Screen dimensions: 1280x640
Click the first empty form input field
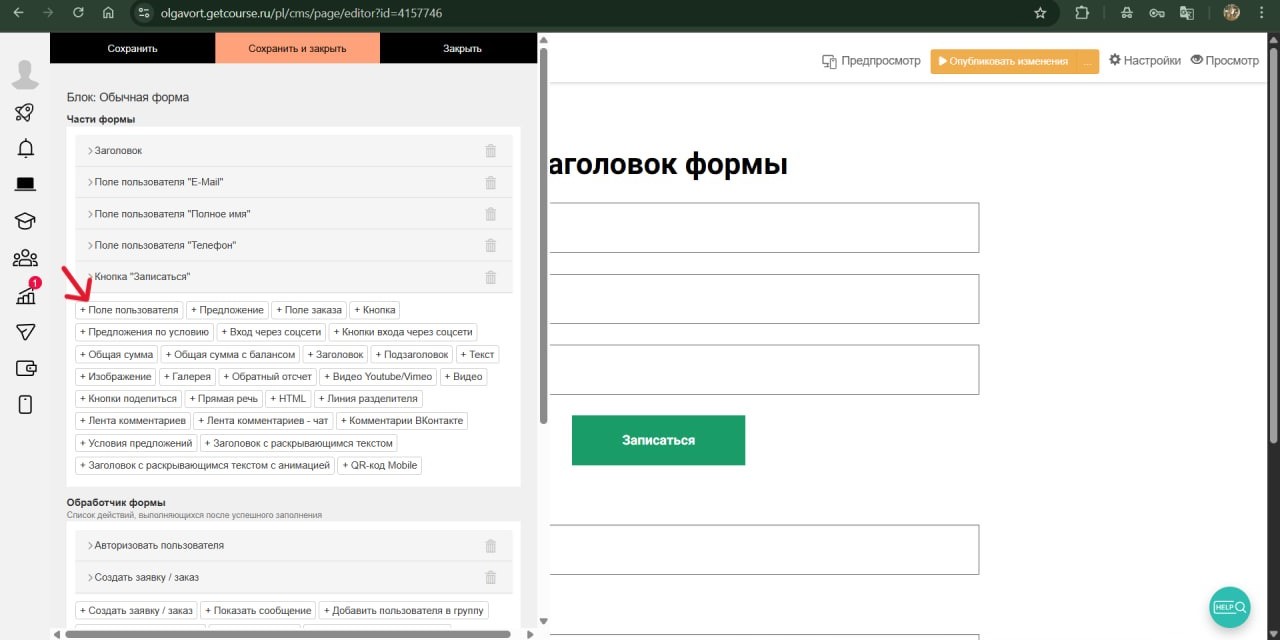[x=763, y=228]
